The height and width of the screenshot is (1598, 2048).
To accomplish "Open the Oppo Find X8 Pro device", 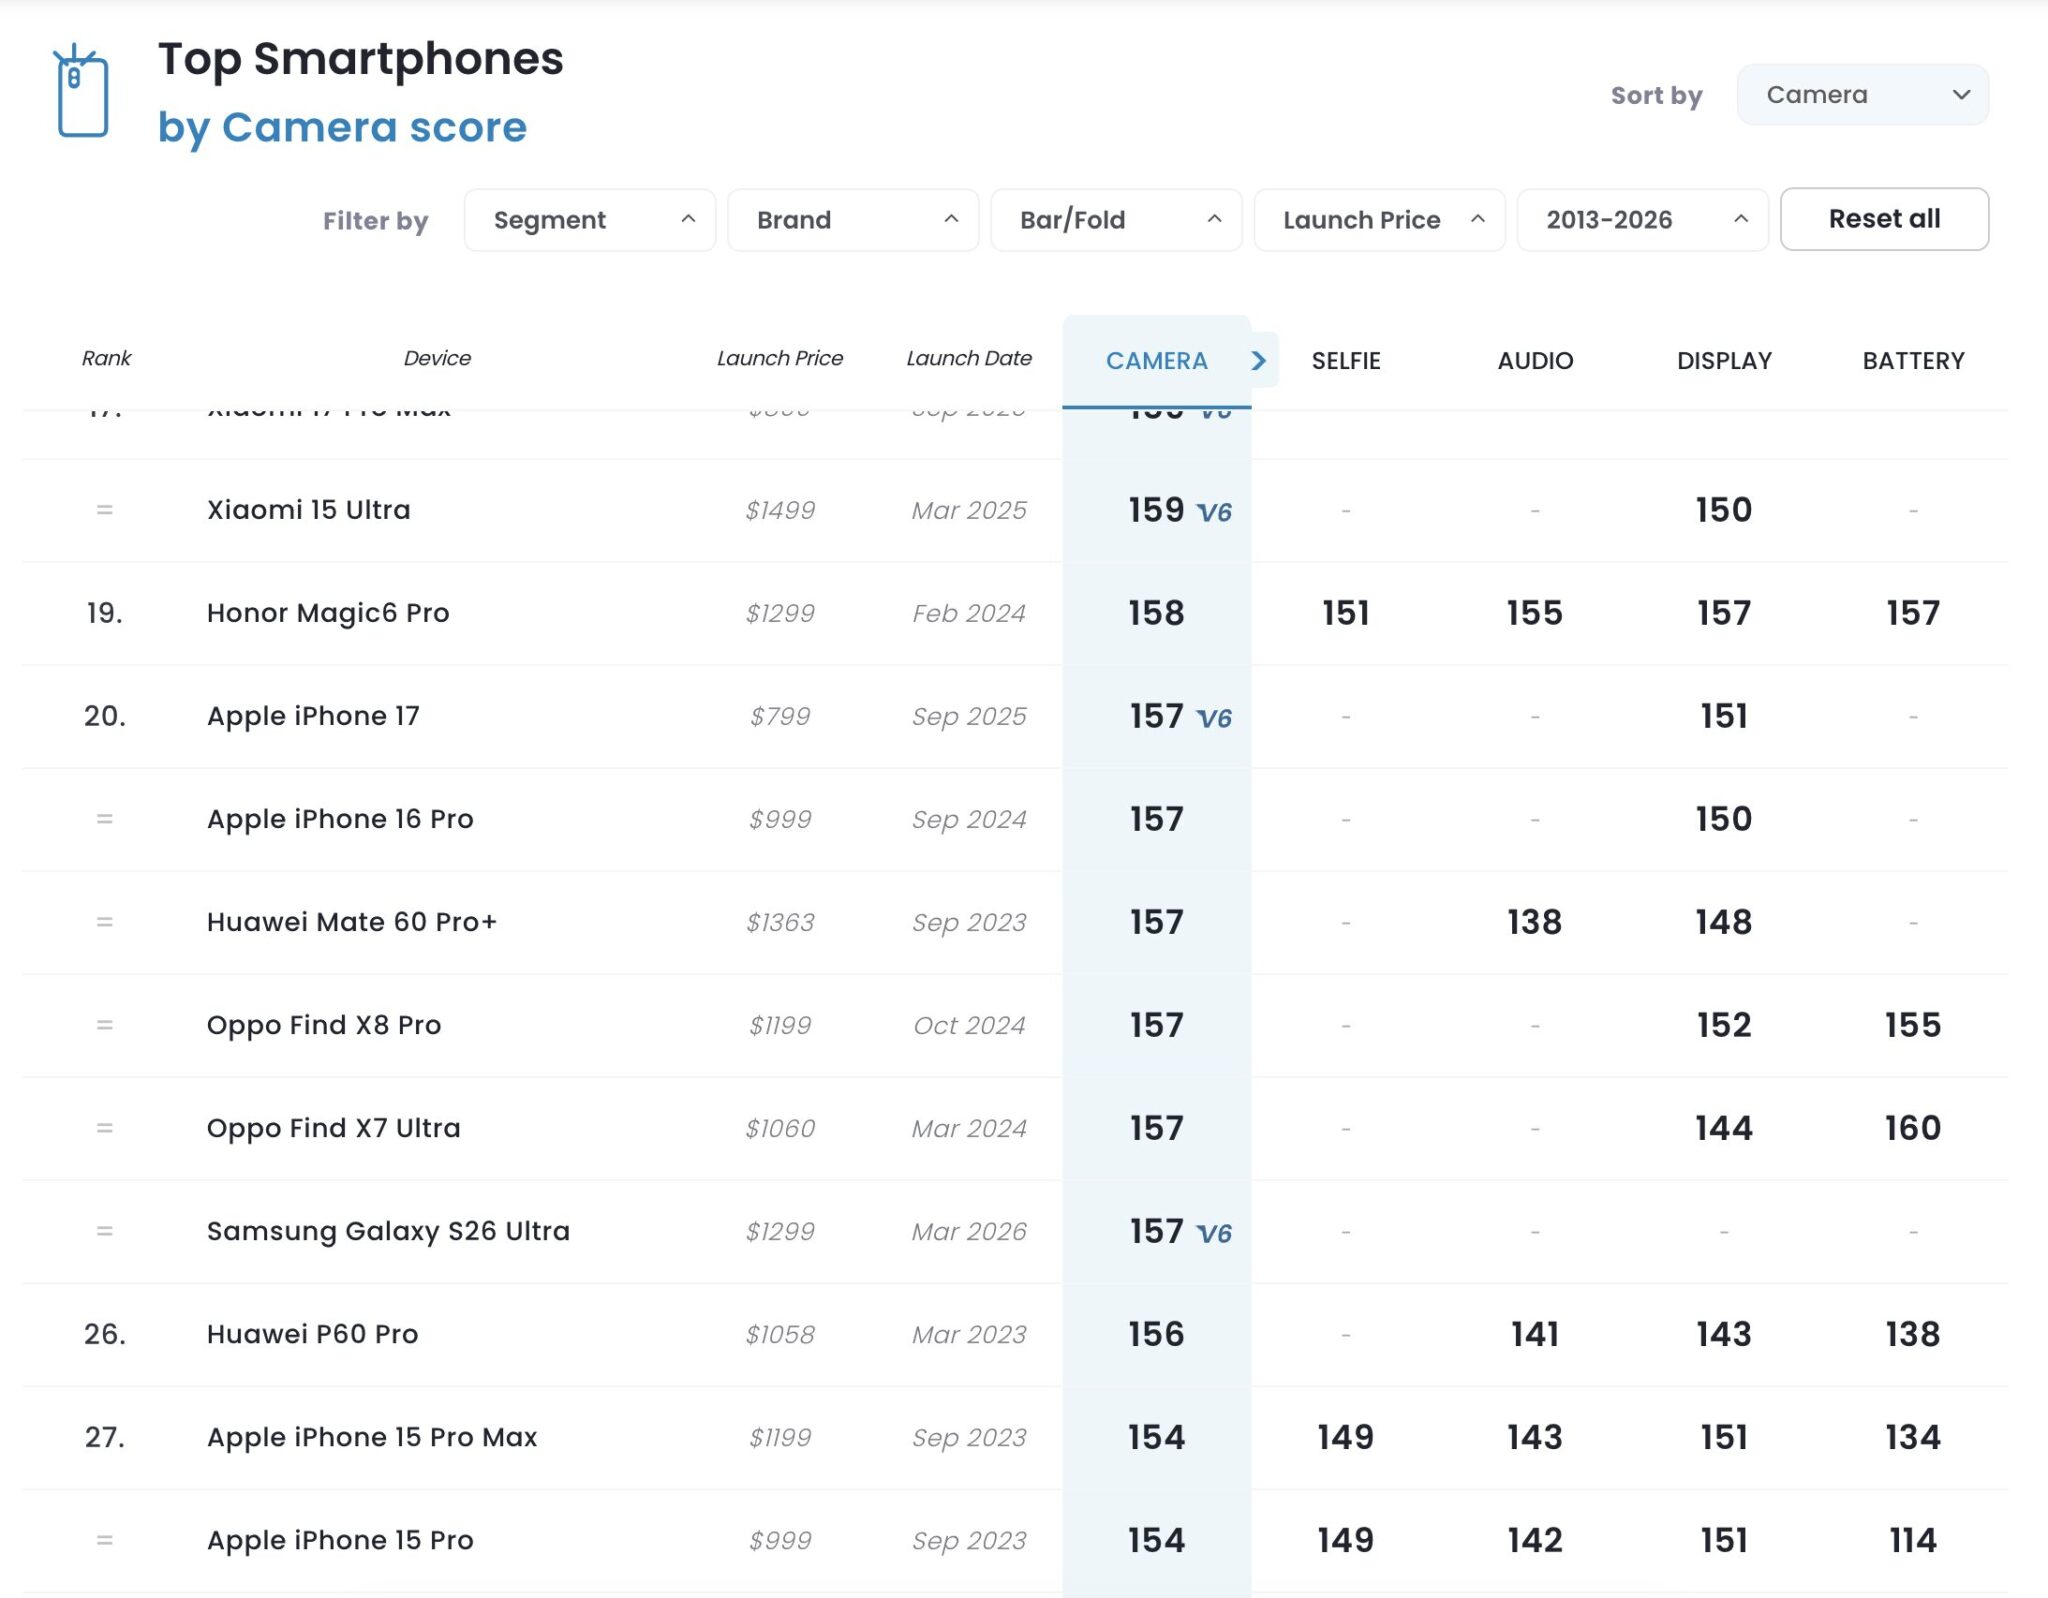I will (x=323, y=1025).
